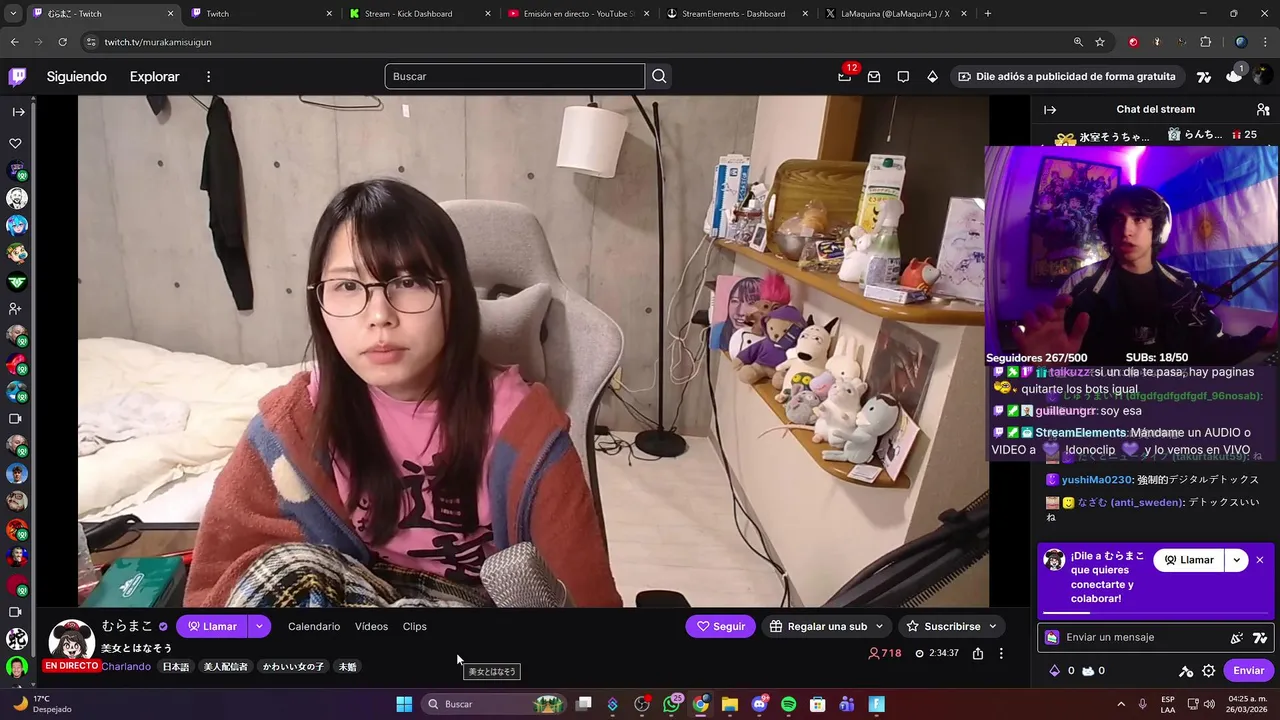Open user profile avatar menu

[x=1264, y=76]
